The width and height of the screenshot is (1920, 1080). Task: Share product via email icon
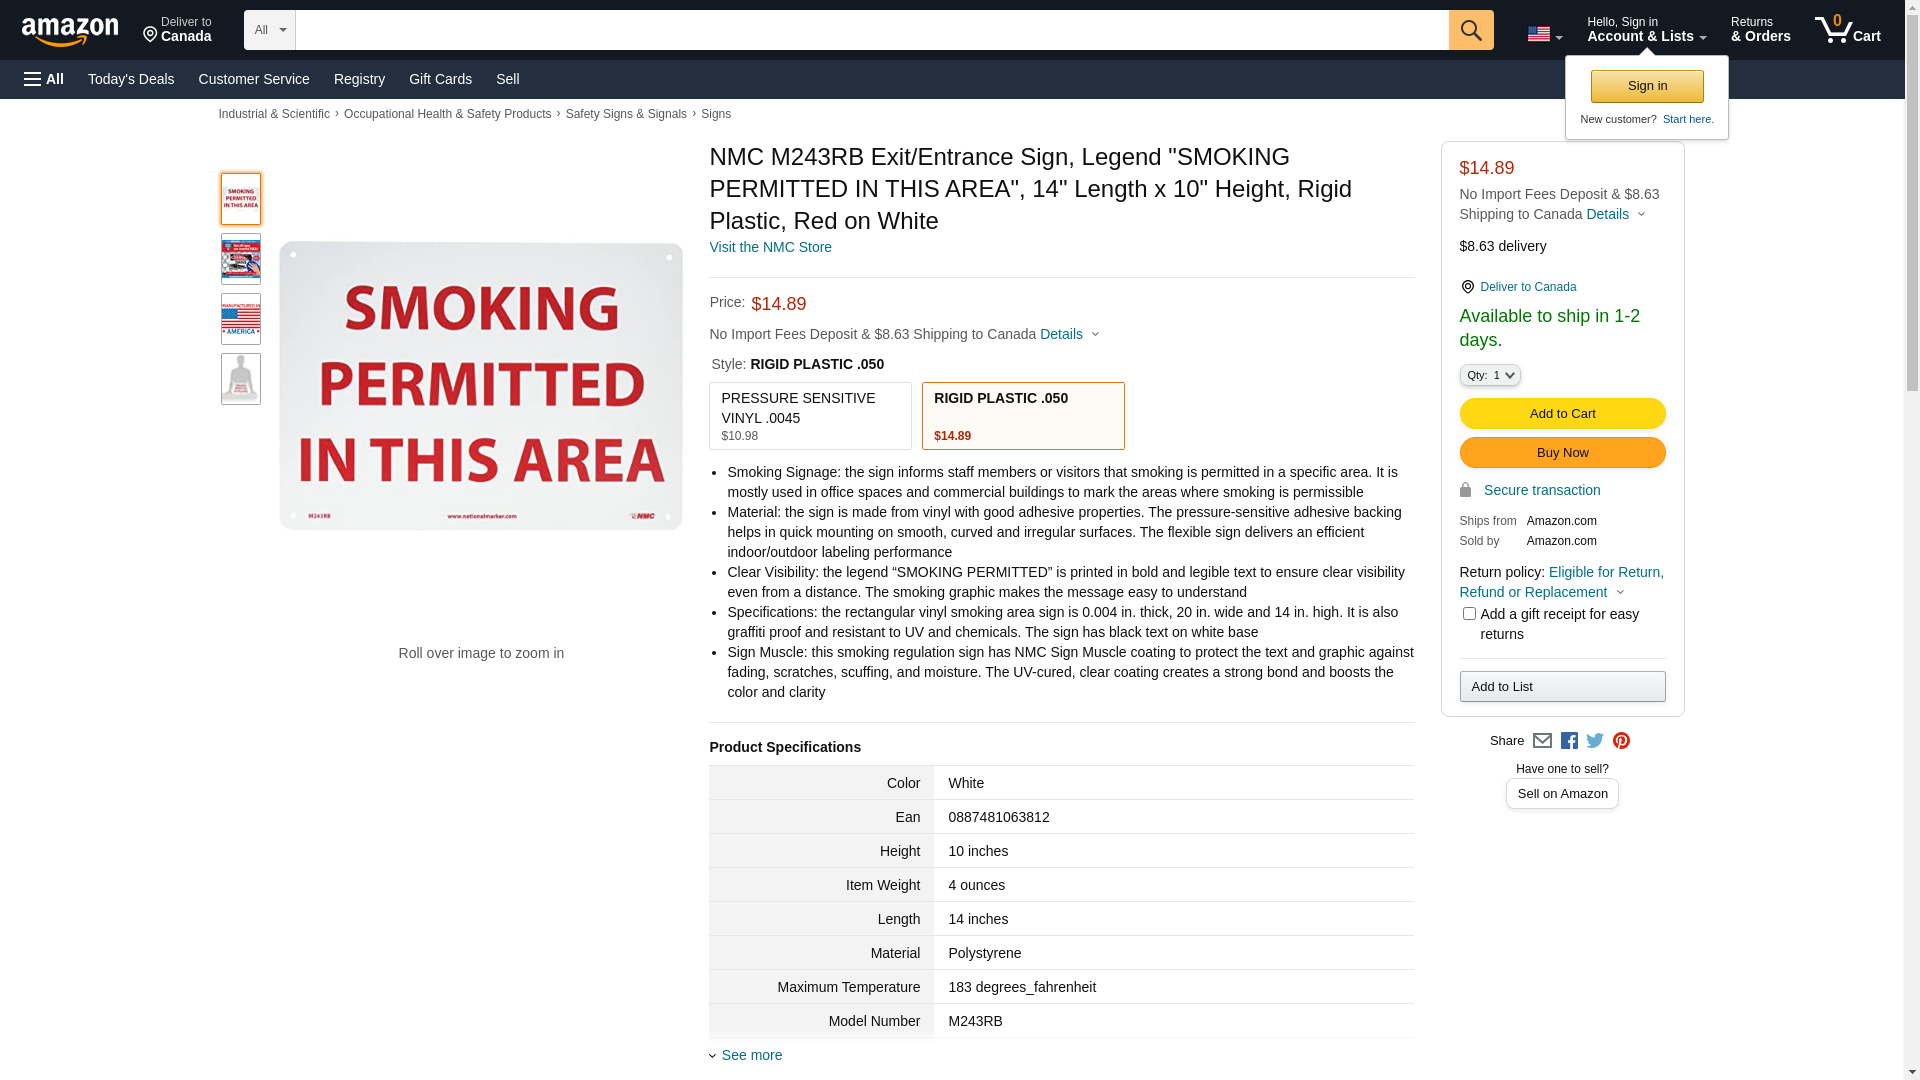pos(1542,741)
